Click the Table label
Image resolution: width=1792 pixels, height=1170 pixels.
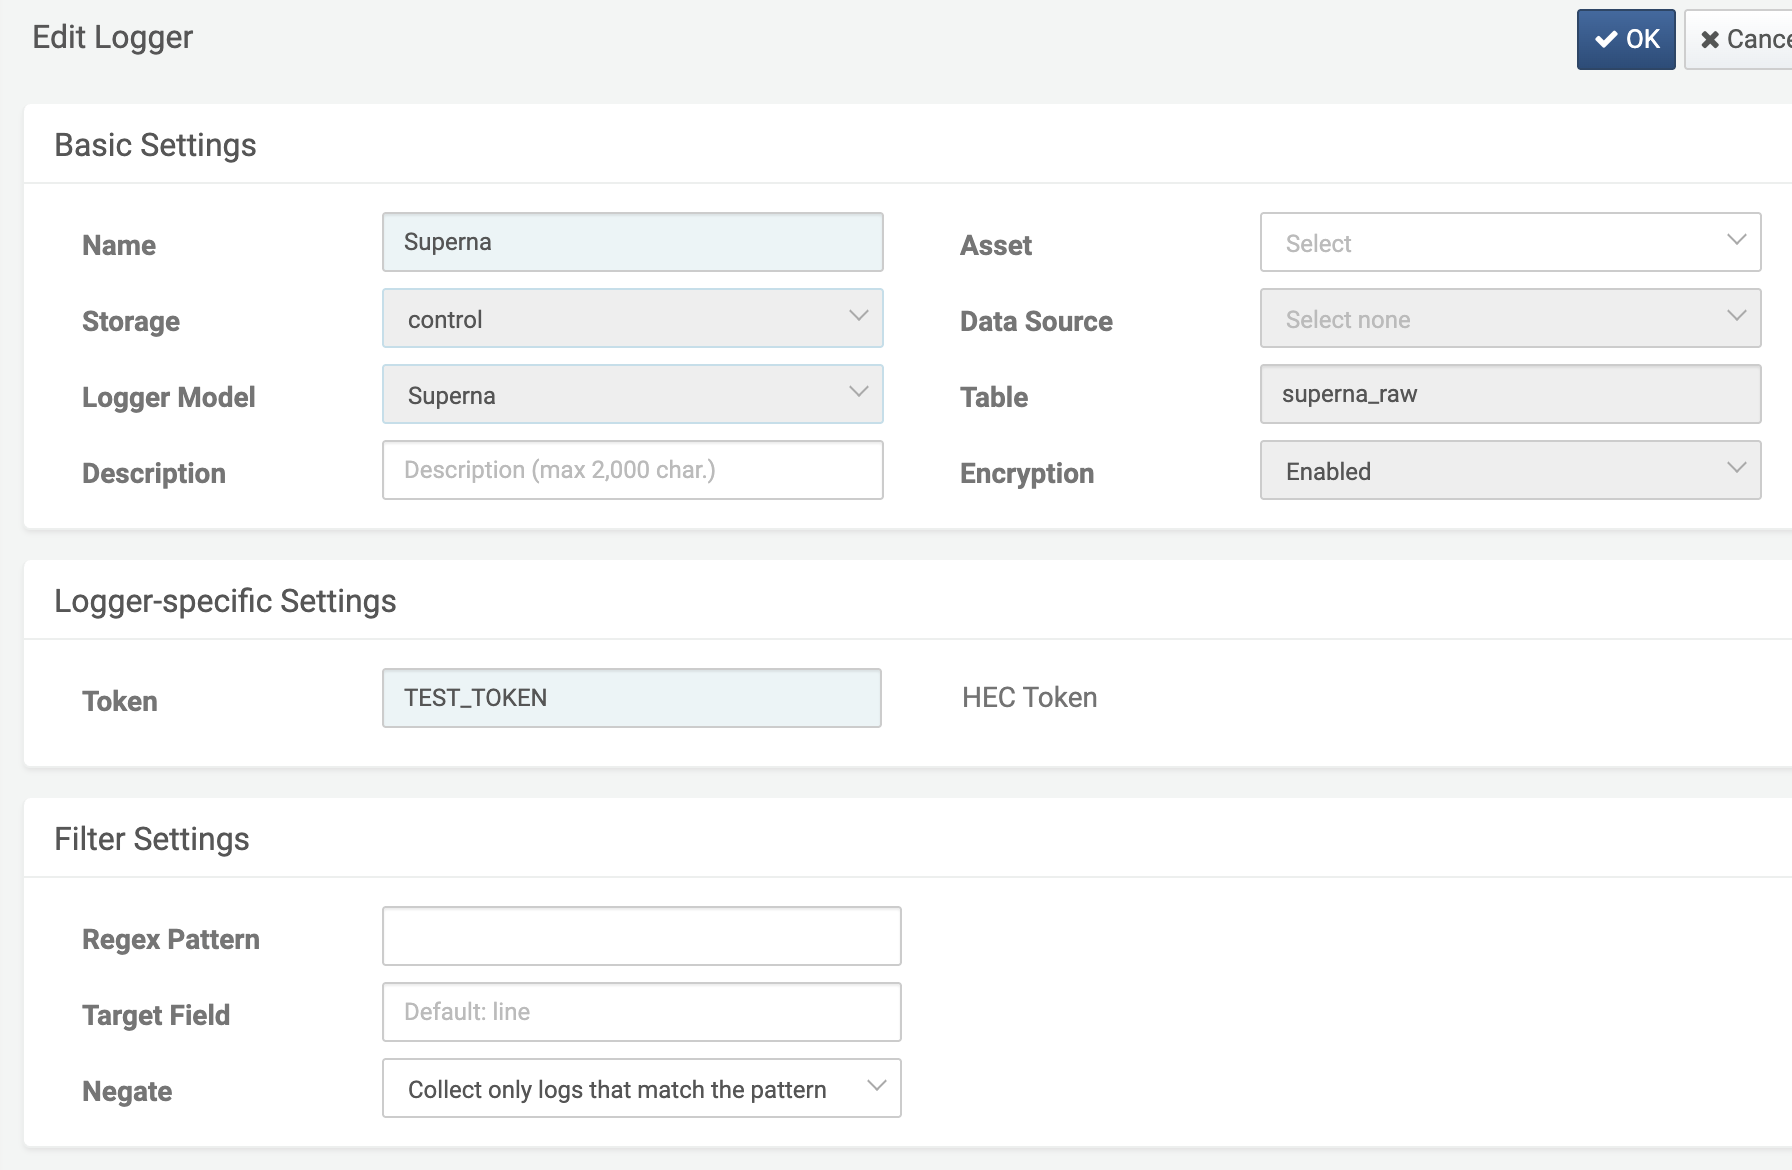tap(994, 397)
